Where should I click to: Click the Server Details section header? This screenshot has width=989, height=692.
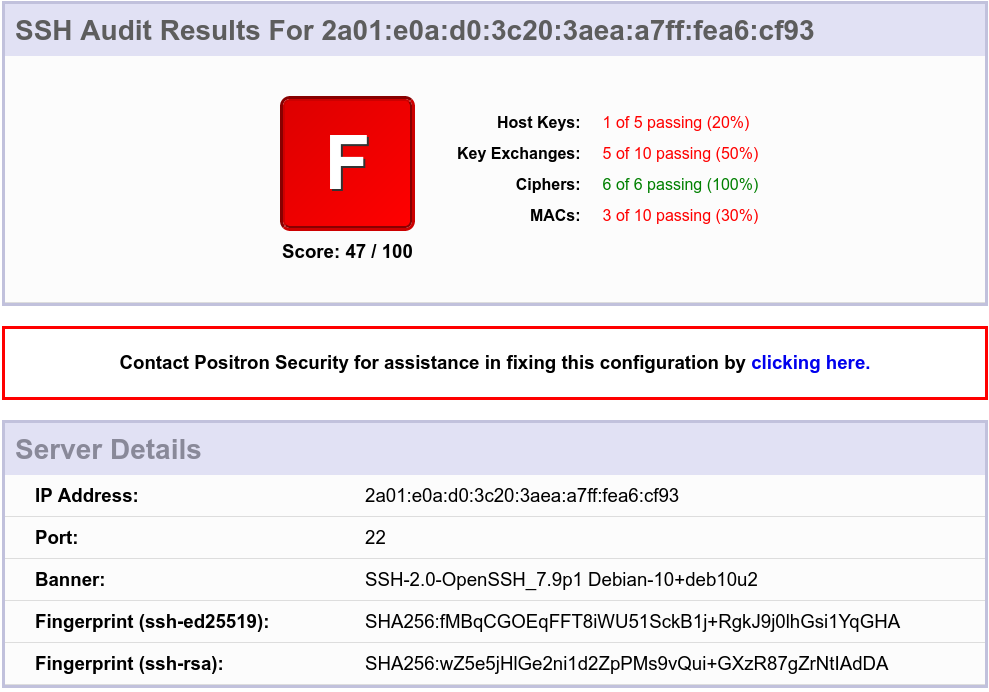[x=108, y=450]
